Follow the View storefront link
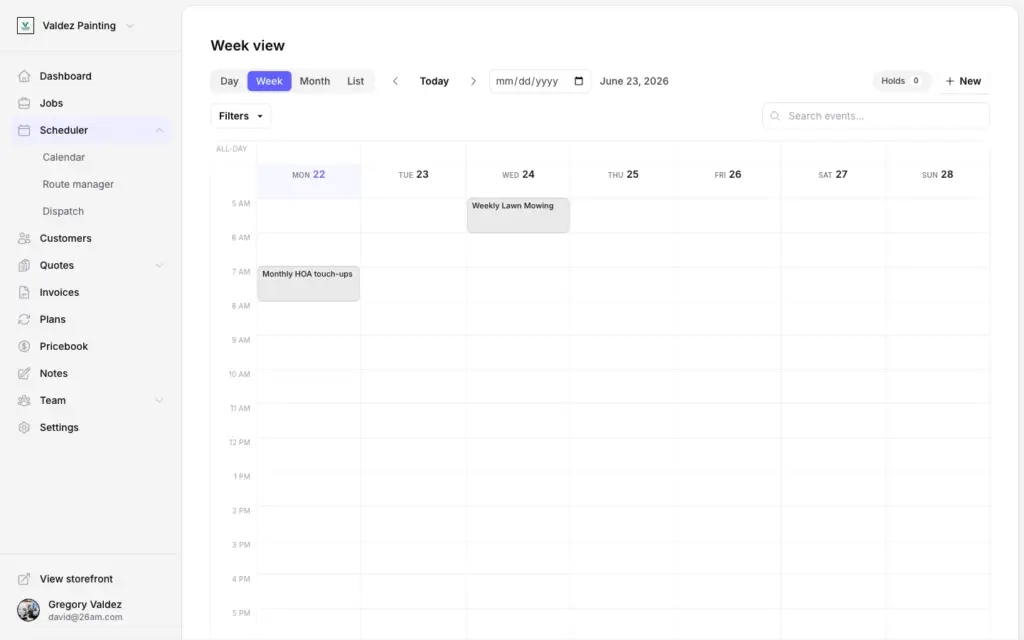The width and height of the screenshot is (1024, 640). pos(76,579)
